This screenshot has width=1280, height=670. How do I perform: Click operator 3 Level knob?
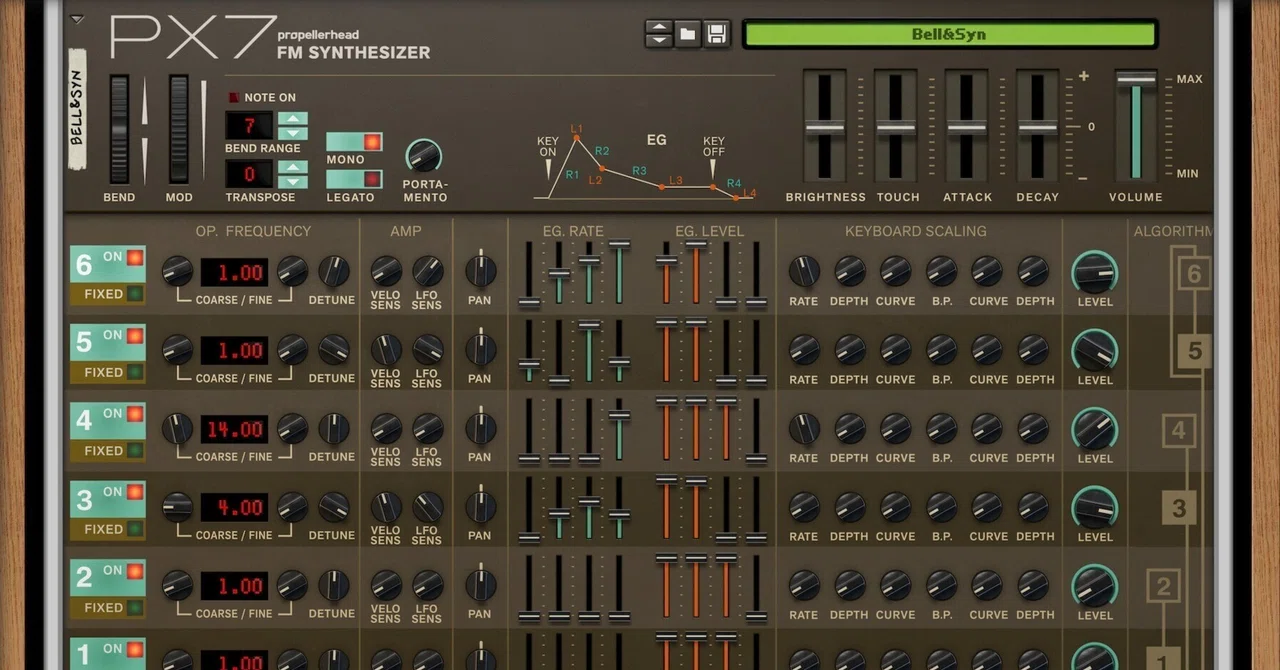coord(1095,507)
